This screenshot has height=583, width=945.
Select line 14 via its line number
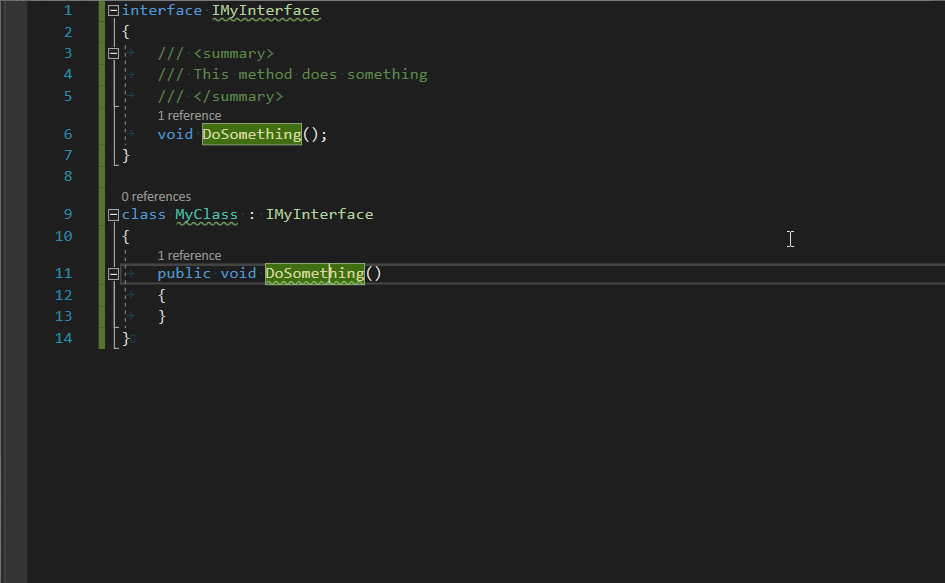pyautogui.click(x=63, y=338)
